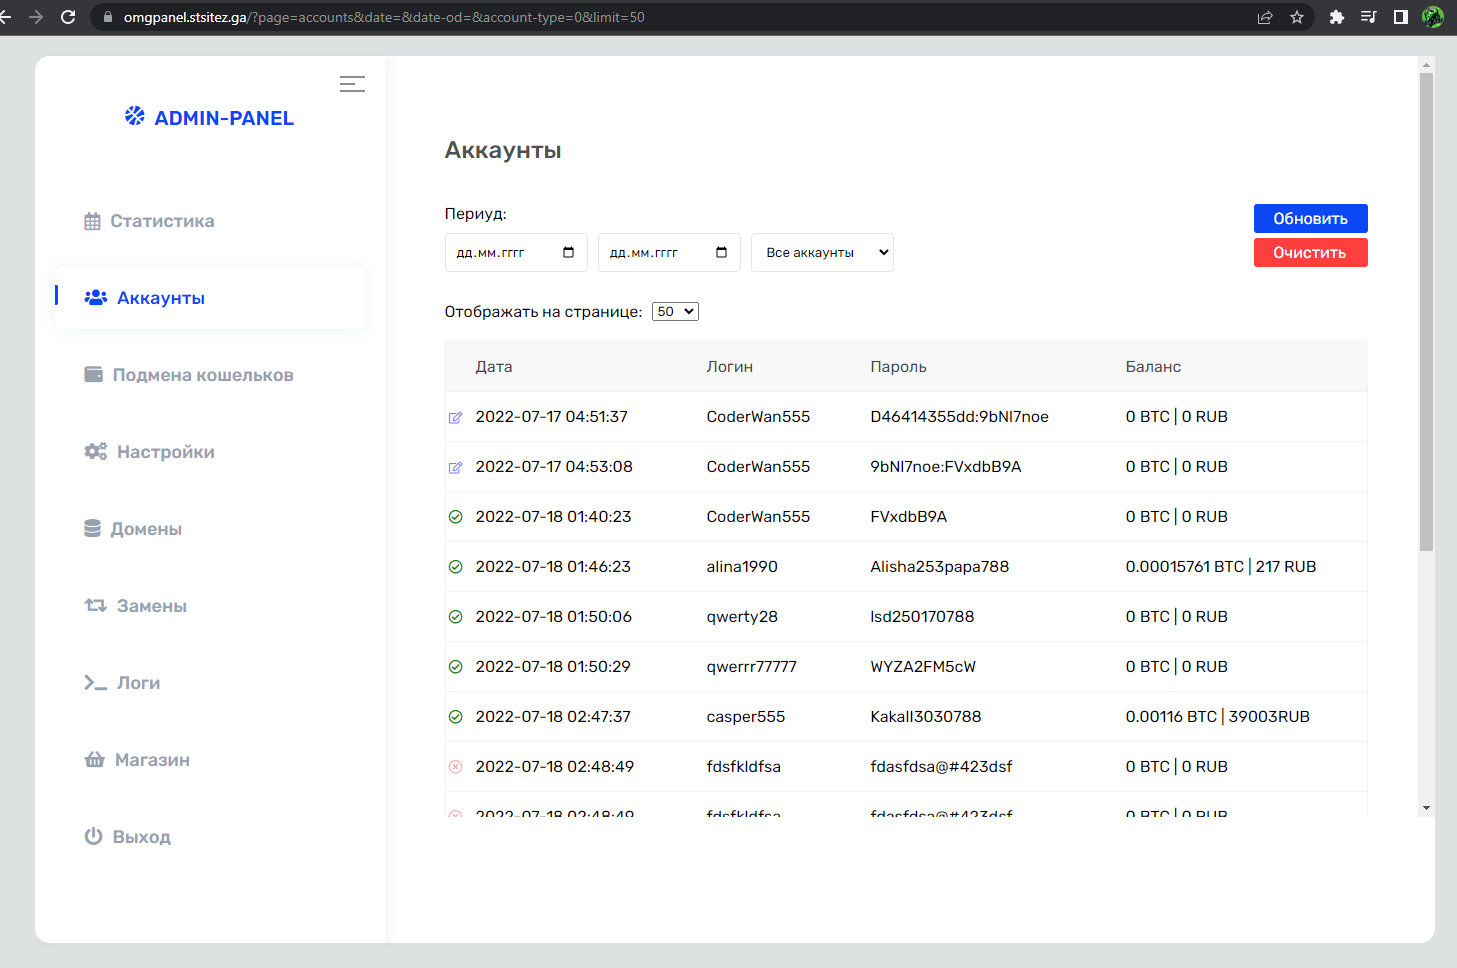This screenshot has width=1457, height=968.
Task: Click the edit icon on the 04:51:37 row
Action: [455, 418]
